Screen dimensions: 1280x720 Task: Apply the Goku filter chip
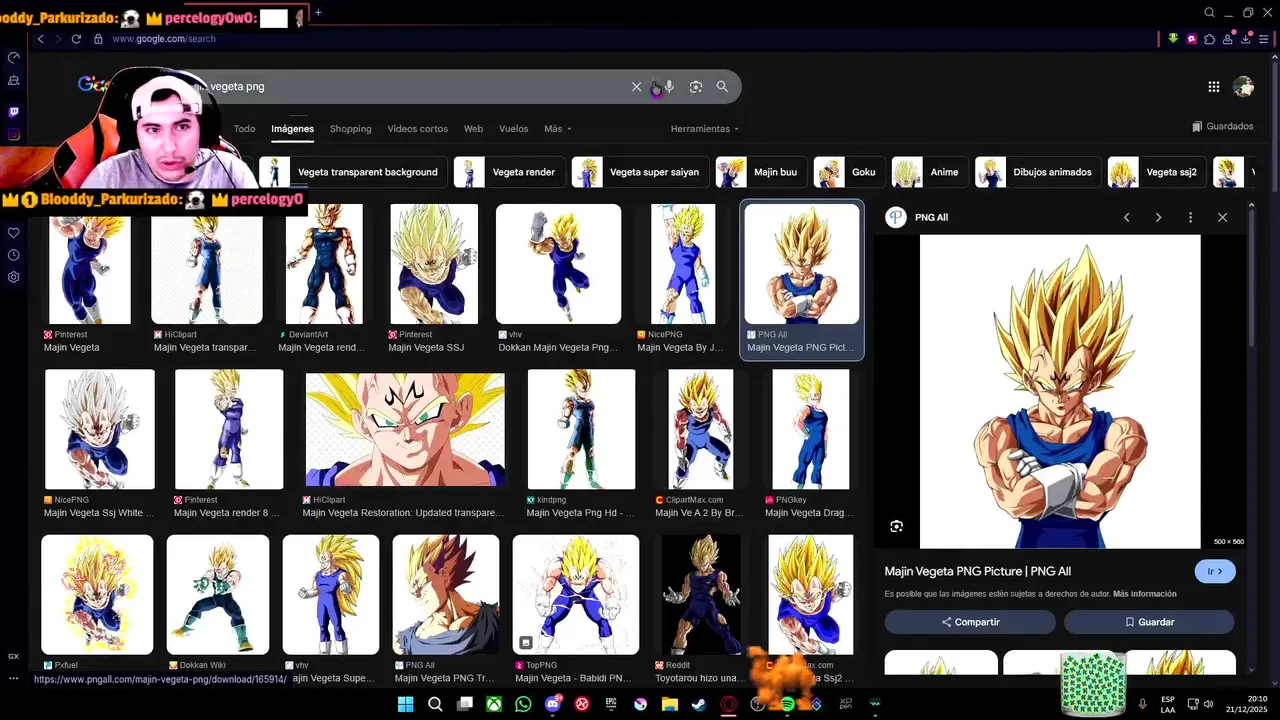point(848,172)
